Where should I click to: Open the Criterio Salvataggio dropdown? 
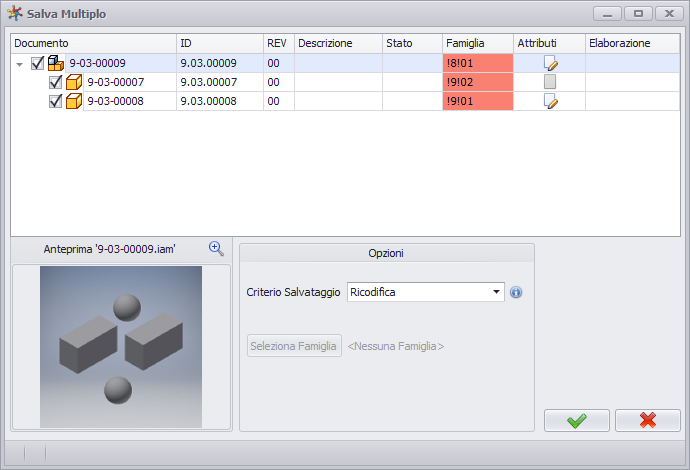coord(496,292)
